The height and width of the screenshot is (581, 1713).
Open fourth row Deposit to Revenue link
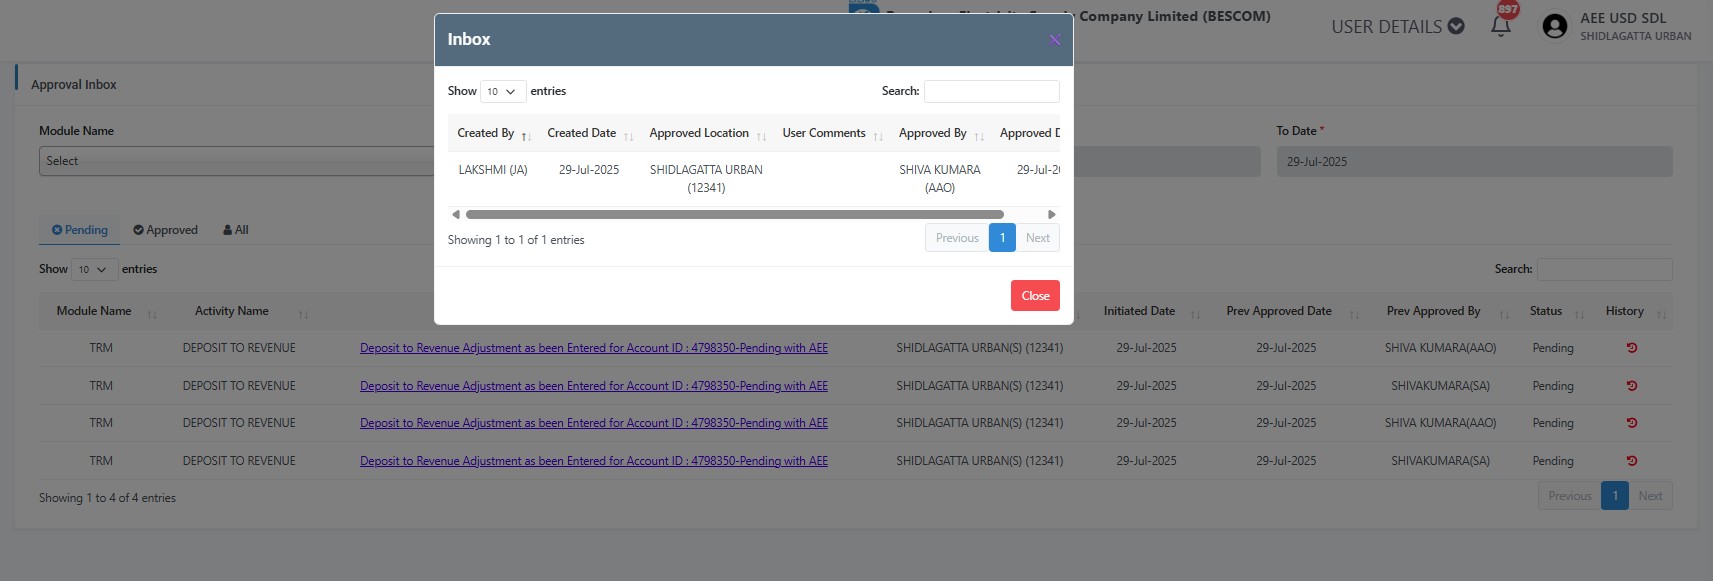pyautogui.click(x=594, y=461)
